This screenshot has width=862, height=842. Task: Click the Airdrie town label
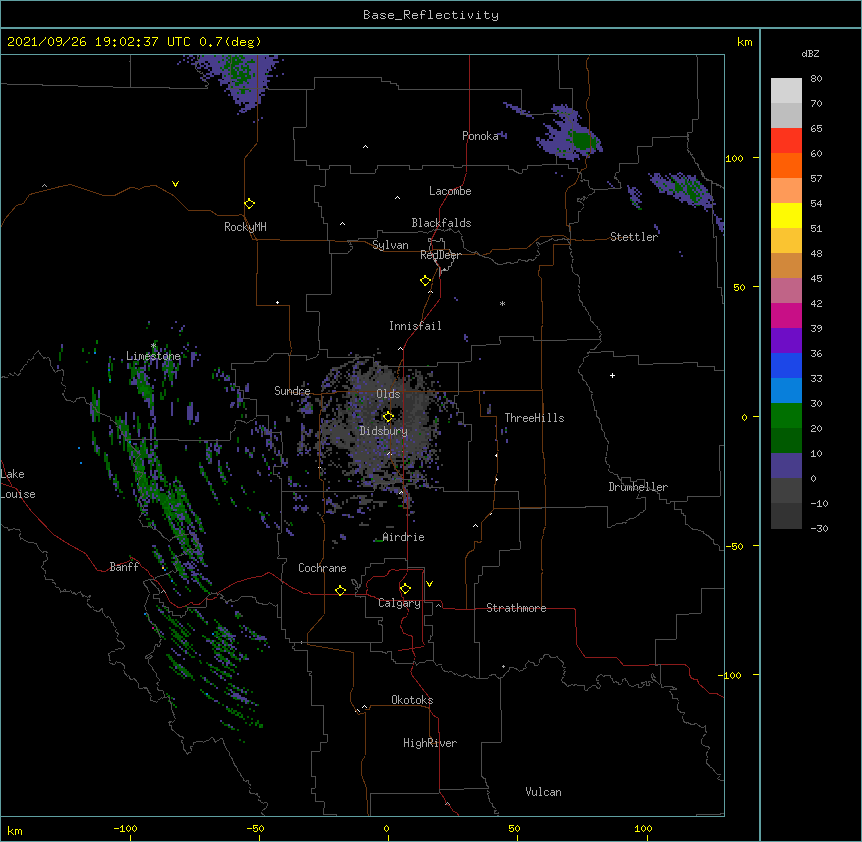404,537
